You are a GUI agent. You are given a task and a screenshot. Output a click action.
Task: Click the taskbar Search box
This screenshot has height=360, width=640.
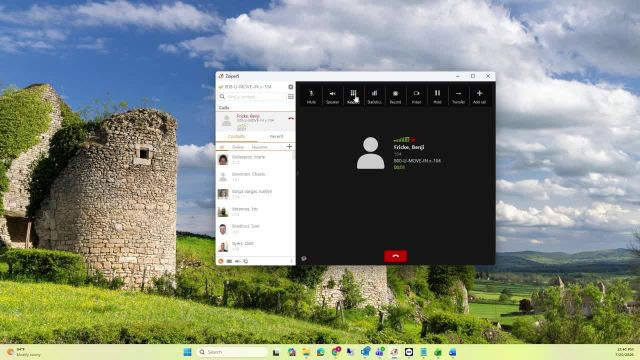232,352
